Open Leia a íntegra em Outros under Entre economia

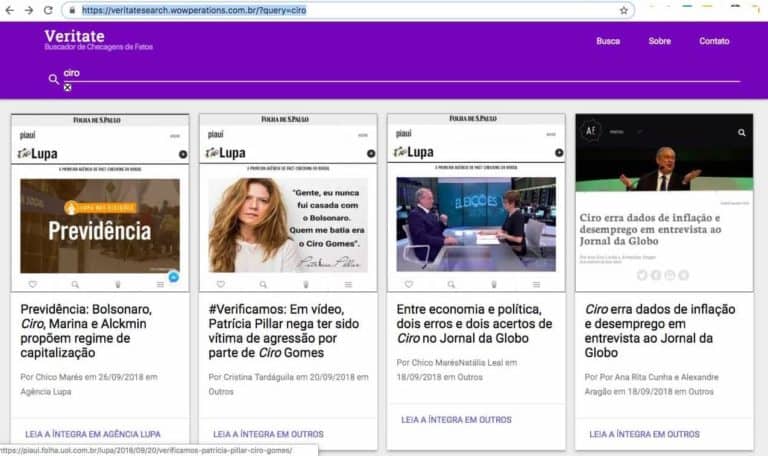pyautogui.click(x=456, y=420)
